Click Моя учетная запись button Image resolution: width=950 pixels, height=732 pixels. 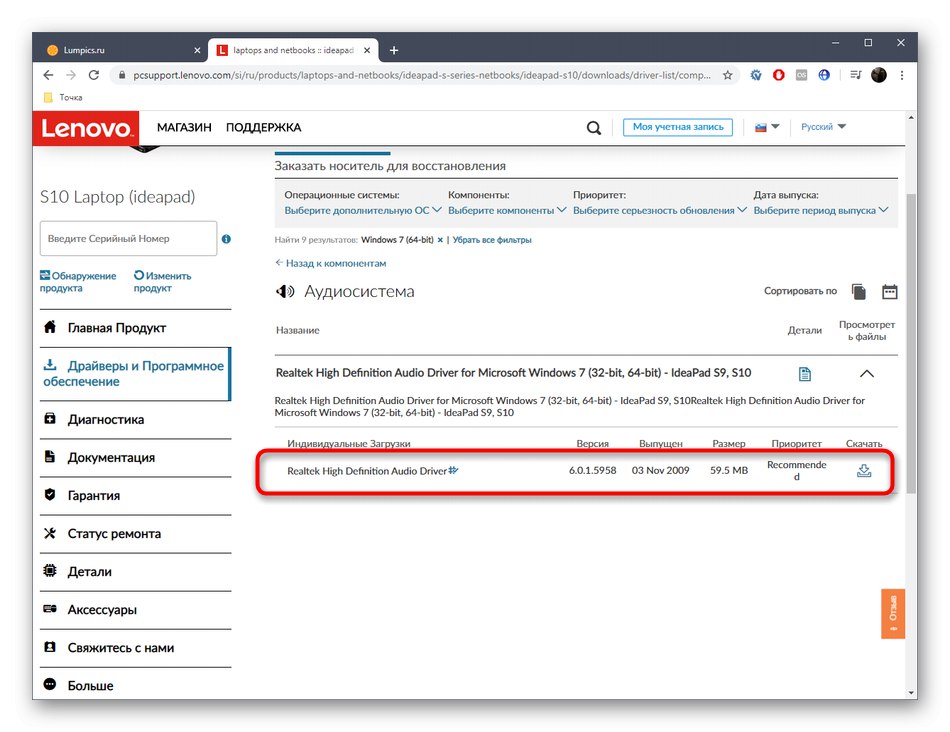[678, 127]
